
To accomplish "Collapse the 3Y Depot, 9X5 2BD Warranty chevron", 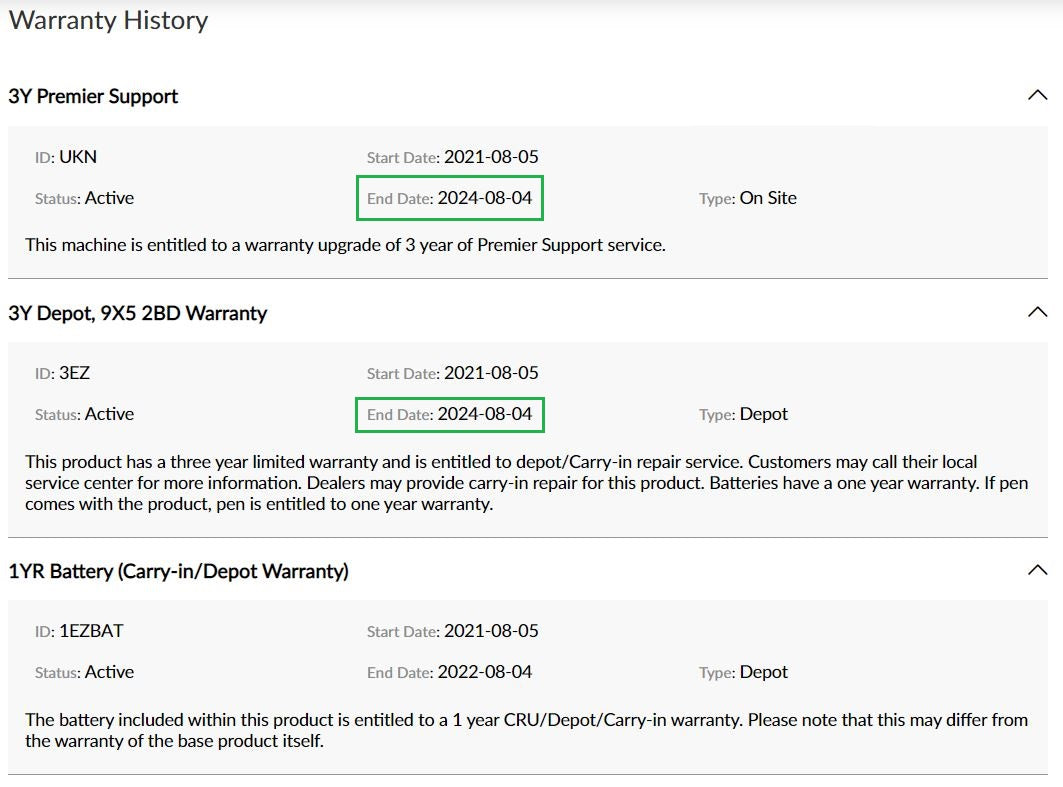I will [x=1037, y=312].
